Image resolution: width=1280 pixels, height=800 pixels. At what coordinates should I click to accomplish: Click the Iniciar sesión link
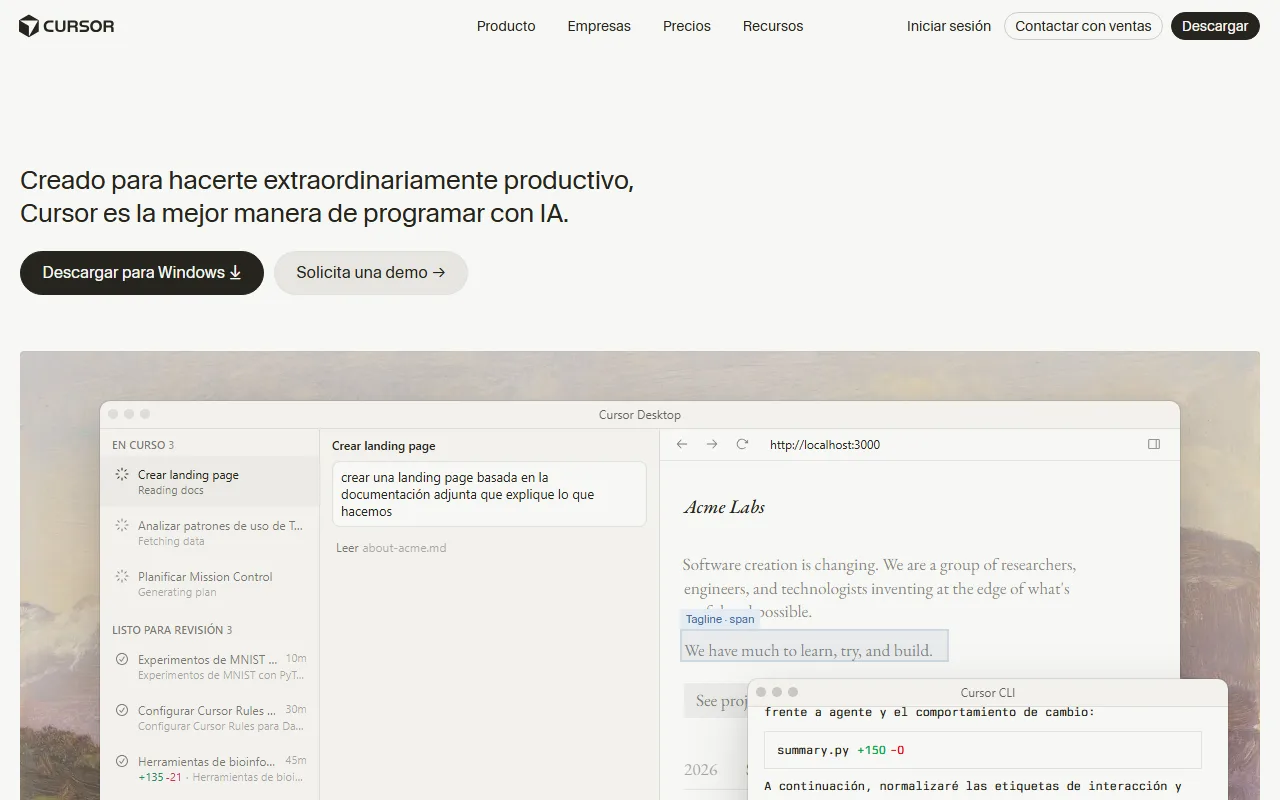coord(949,26)
